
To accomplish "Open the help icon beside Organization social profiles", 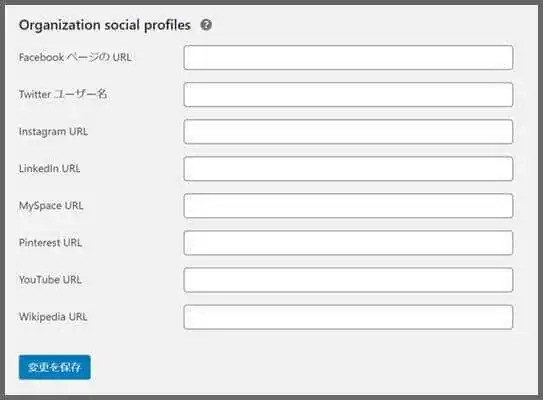I will click(x=206, y=25).
